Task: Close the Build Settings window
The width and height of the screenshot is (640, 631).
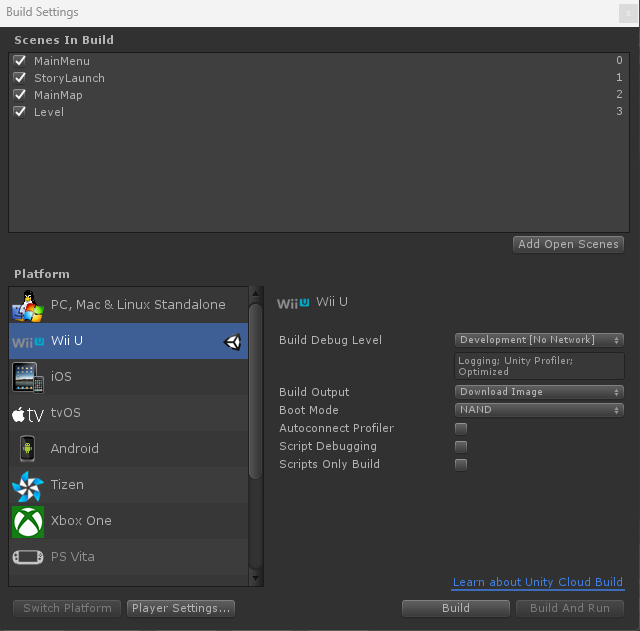Action: (x=628, y=13)
